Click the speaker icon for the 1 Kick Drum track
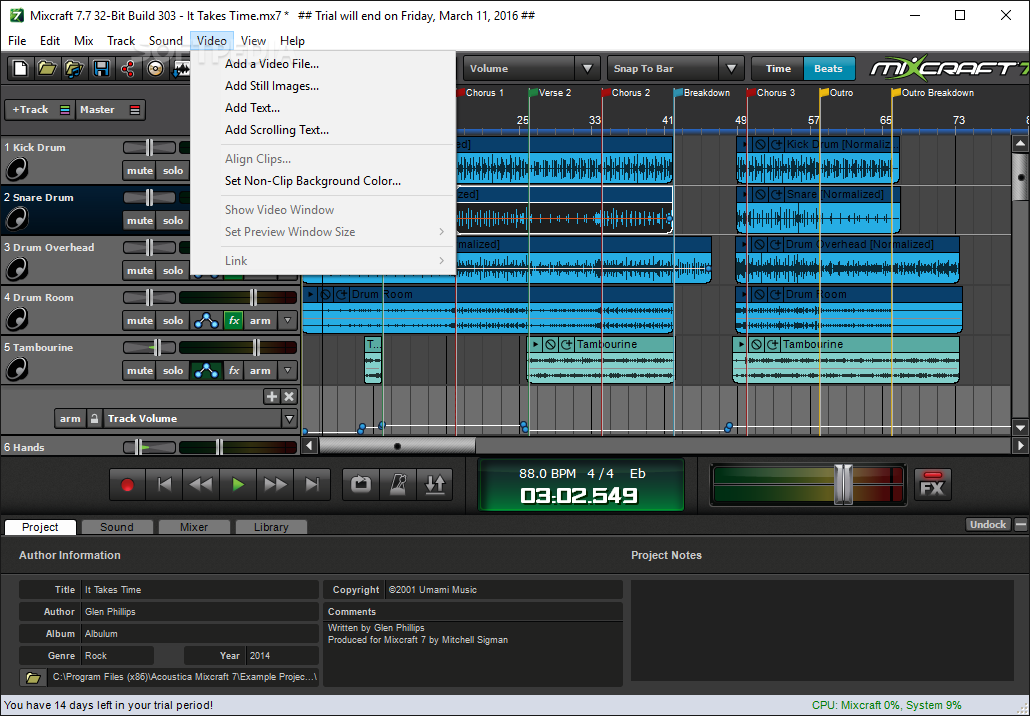 tap(16, 169)
